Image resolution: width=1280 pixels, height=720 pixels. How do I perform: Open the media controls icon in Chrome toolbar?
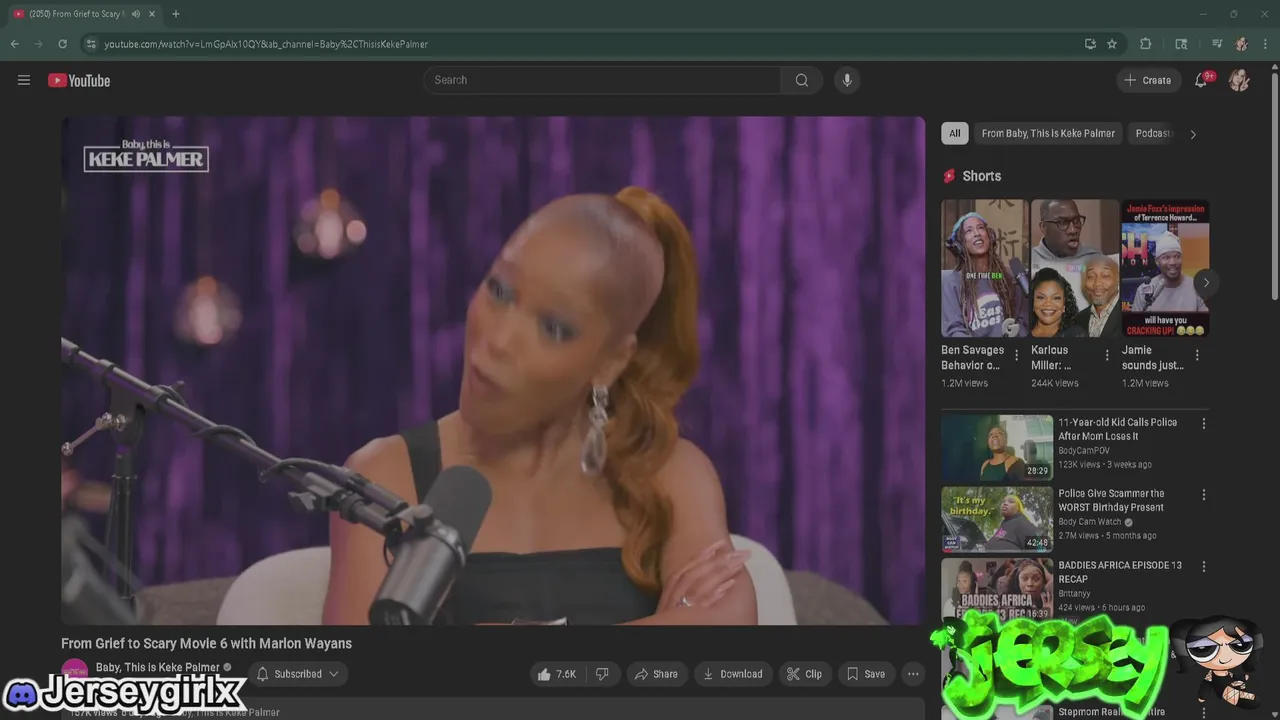[x=1217, y=44]
